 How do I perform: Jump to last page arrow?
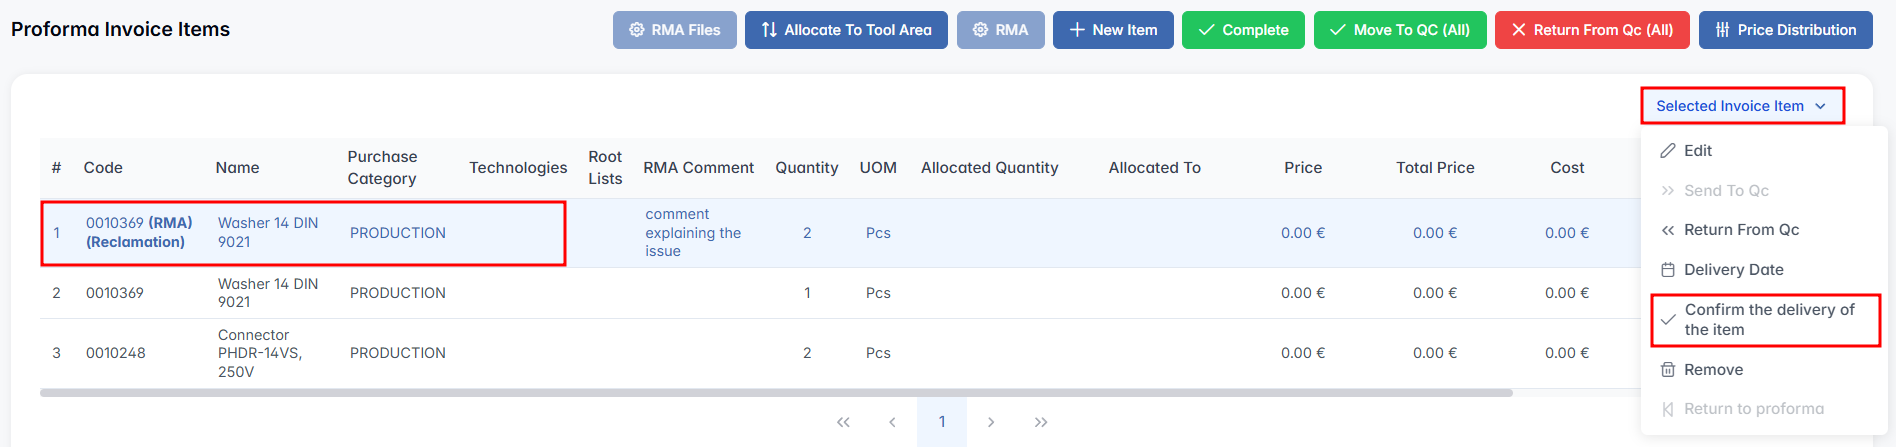pos(1041,422)
